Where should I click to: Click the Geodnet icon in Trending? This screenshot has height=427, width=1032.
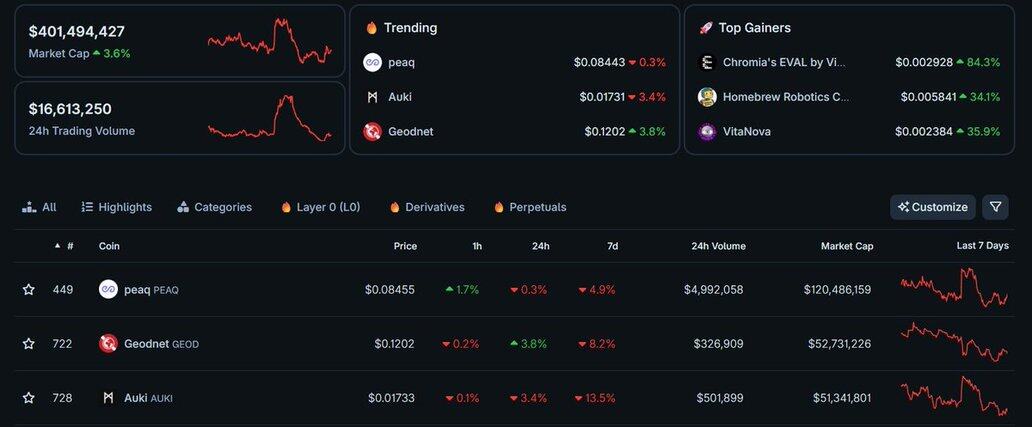[x=372, y=131]
